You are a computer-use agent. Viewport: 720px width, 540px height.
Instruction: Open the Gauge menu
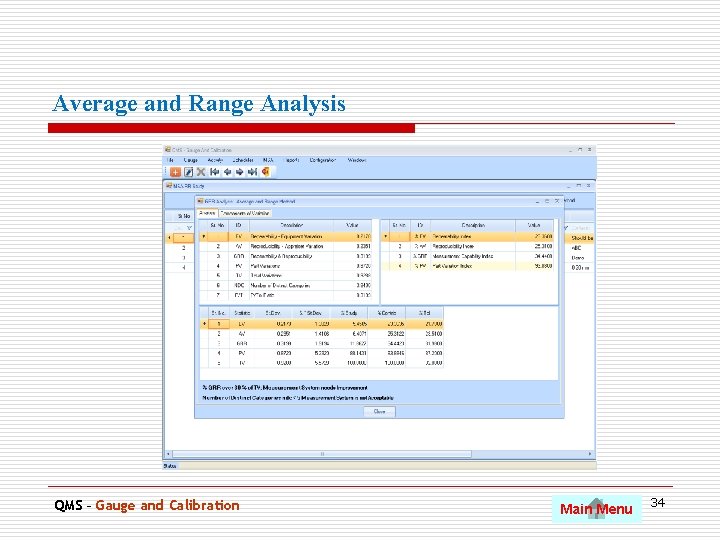pyautogui.click(x=191, y=160)
